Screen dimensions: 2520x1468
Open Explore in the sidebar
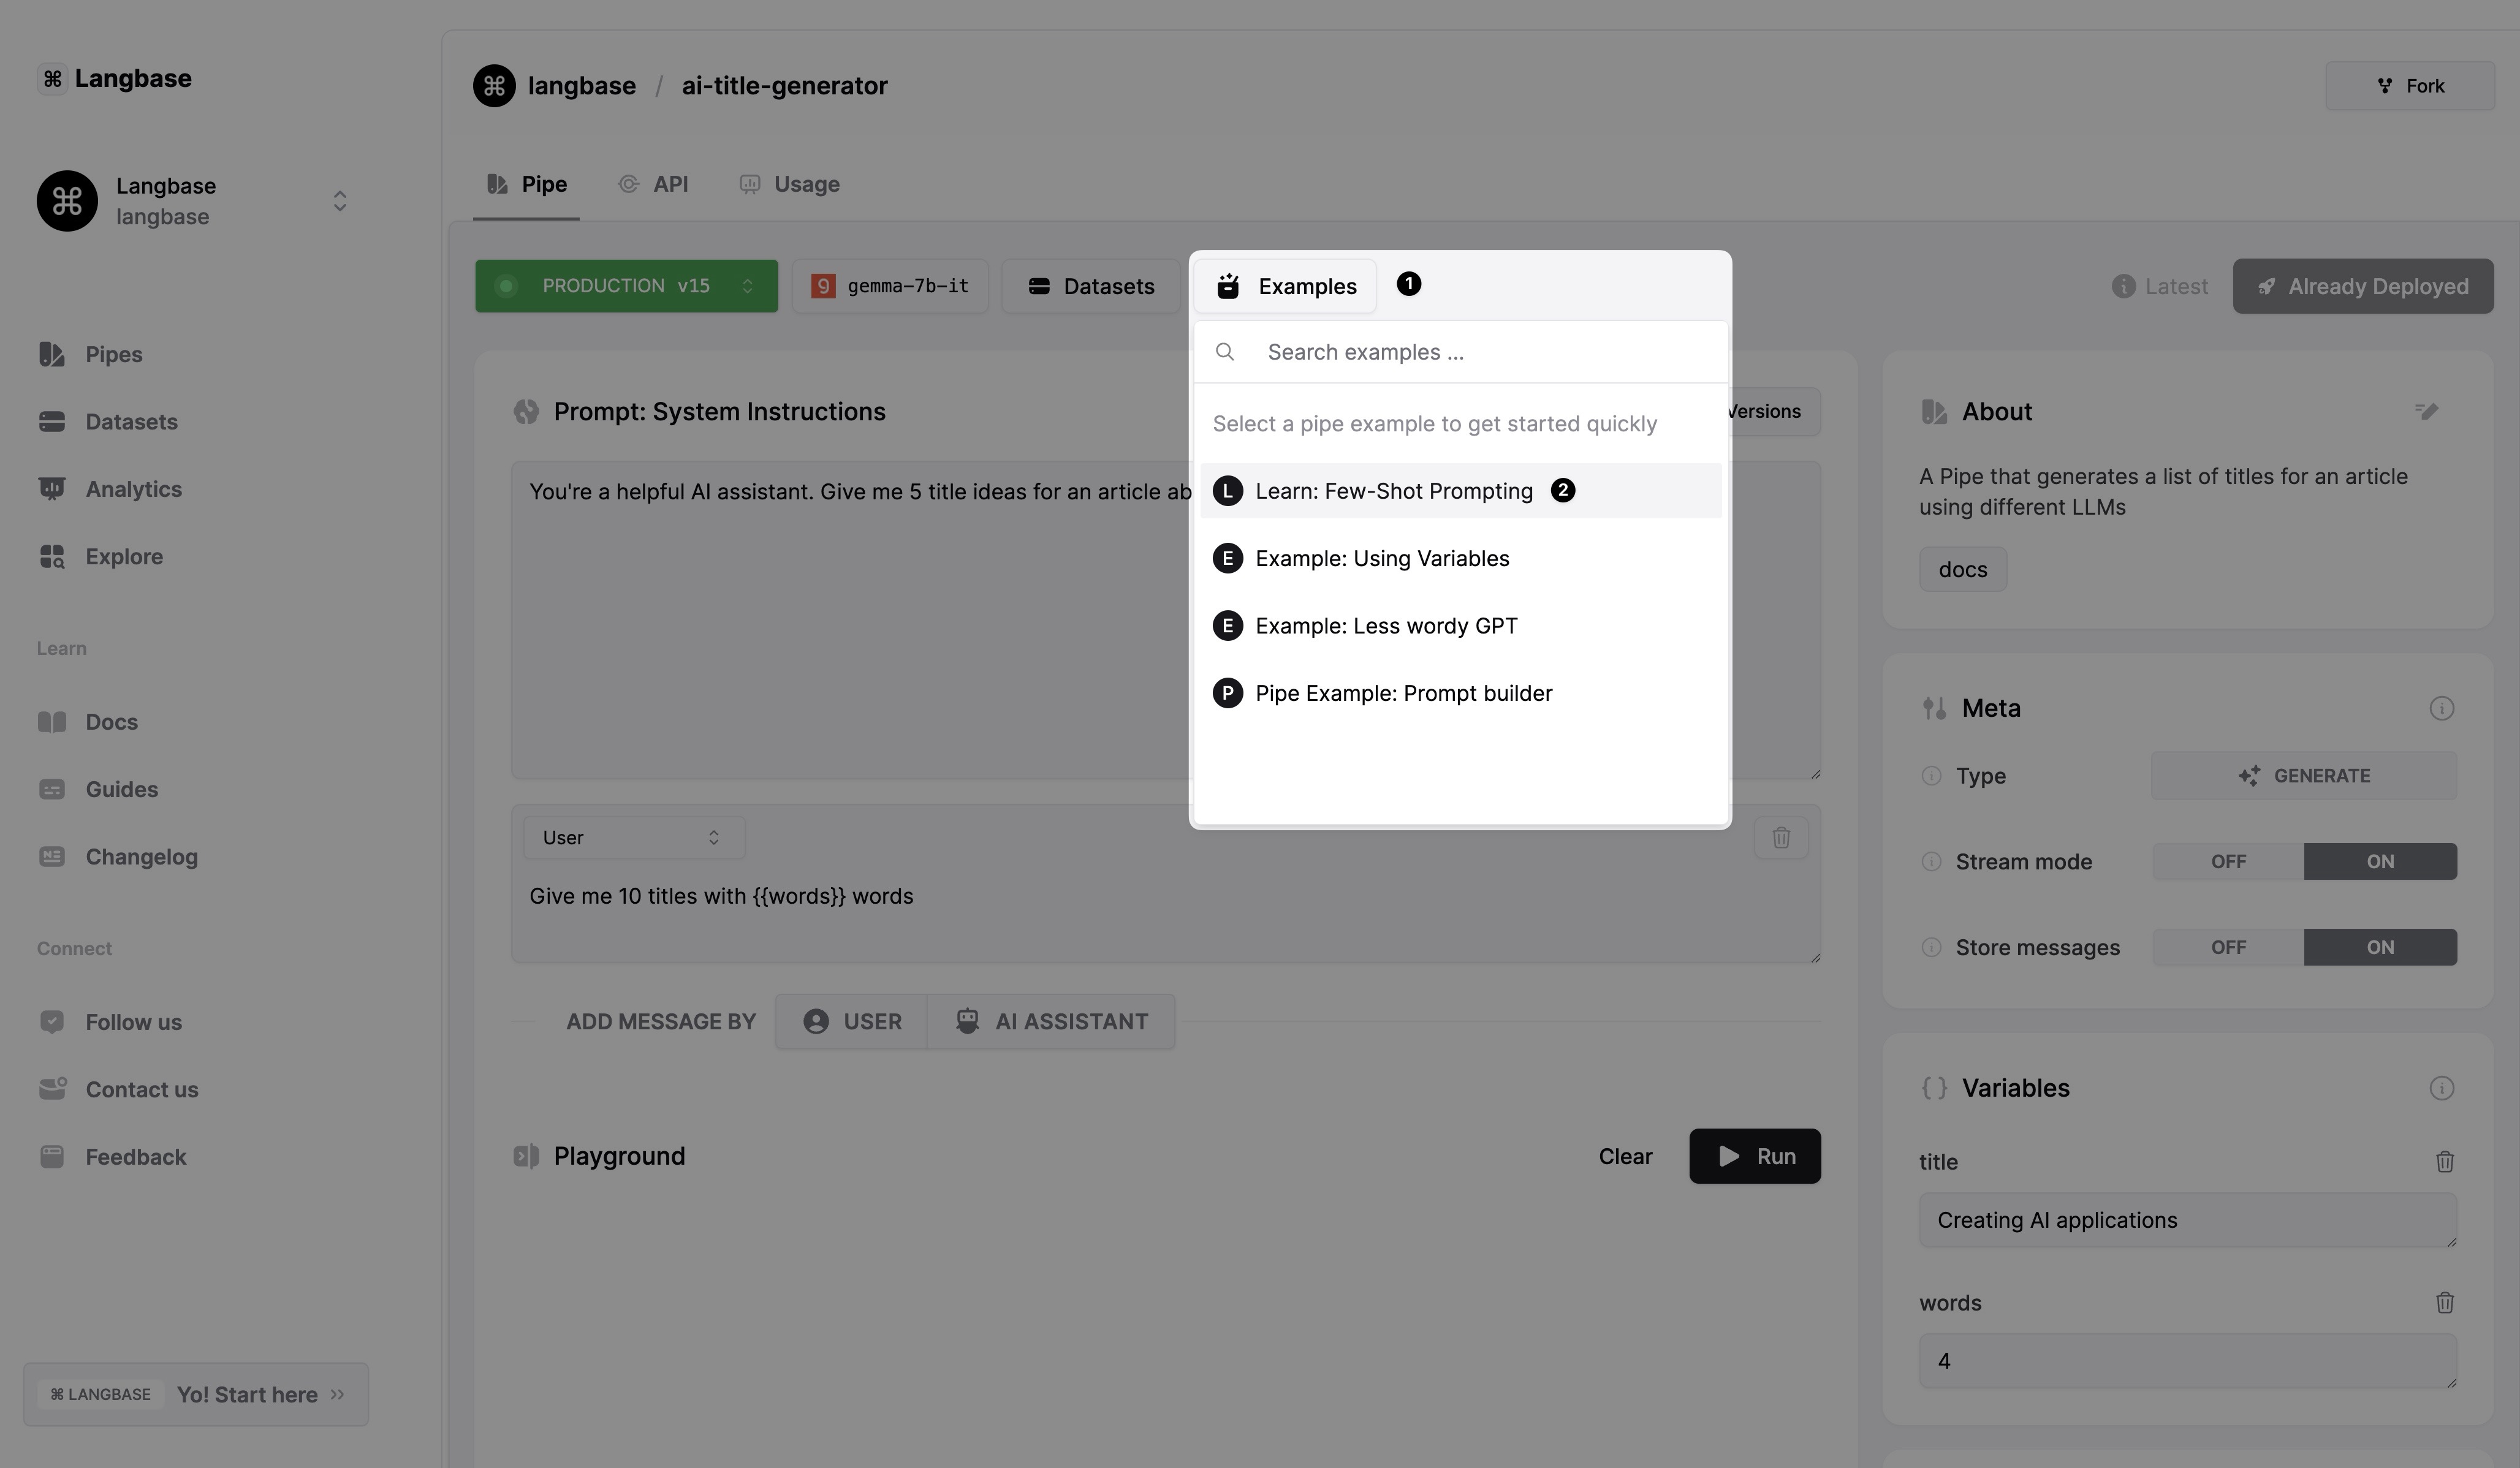[x=124, y=556]
